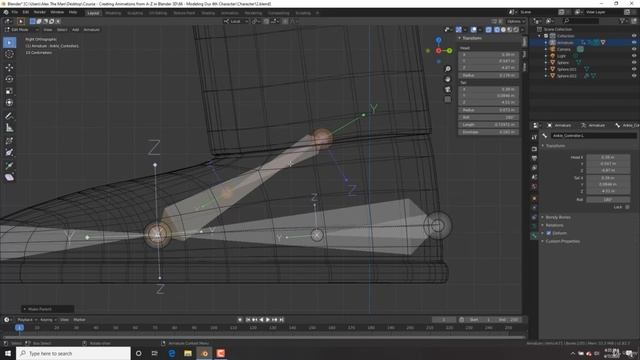
Task: Select the Scale tool in left toolbar
Action: (9, 91)
